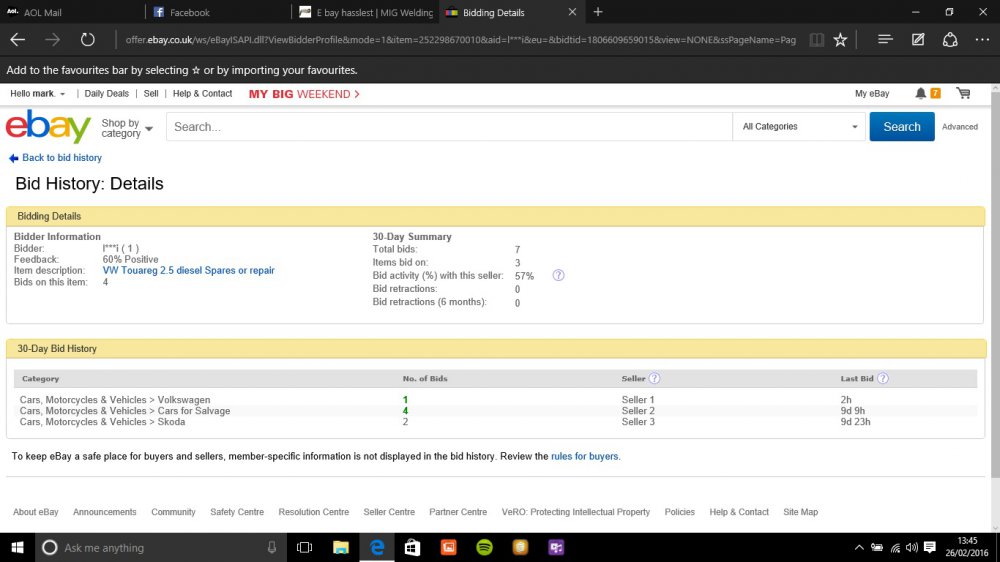
Task: Open a new browser tab with plus
Action: [x=598, y=12]
